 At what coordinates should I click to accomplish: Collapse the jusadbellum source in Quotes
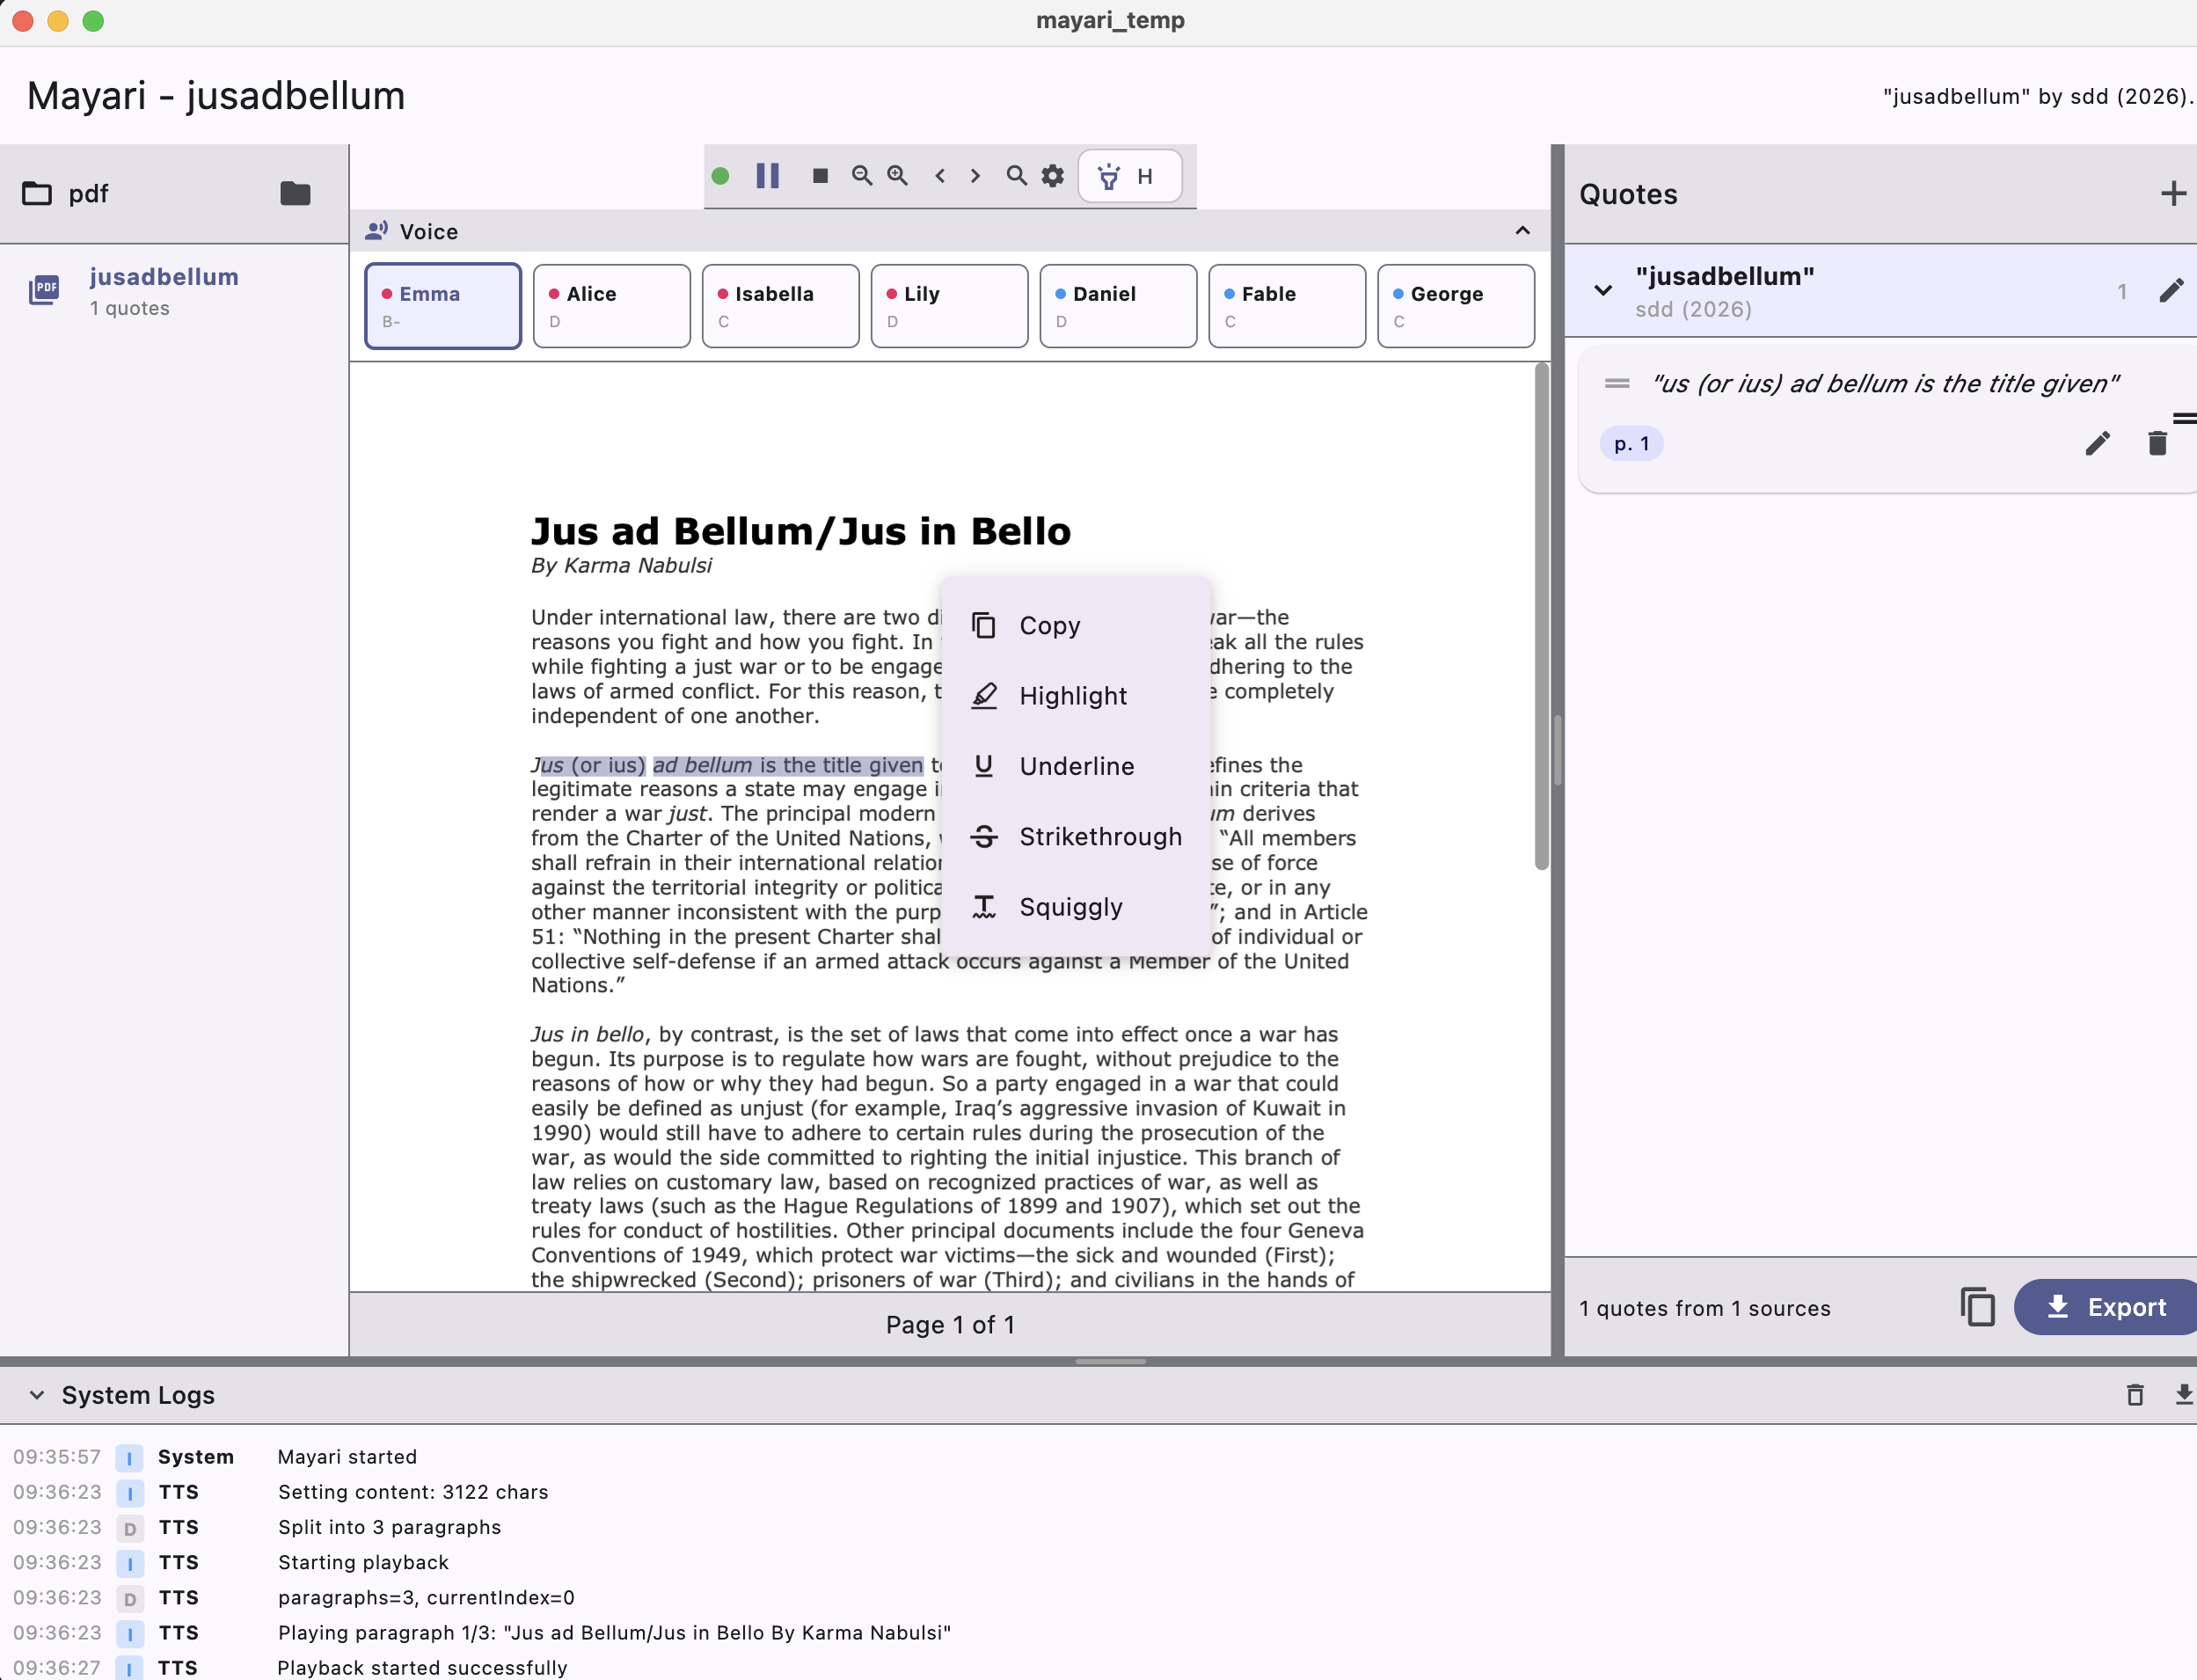click(x=1603, y=291)
